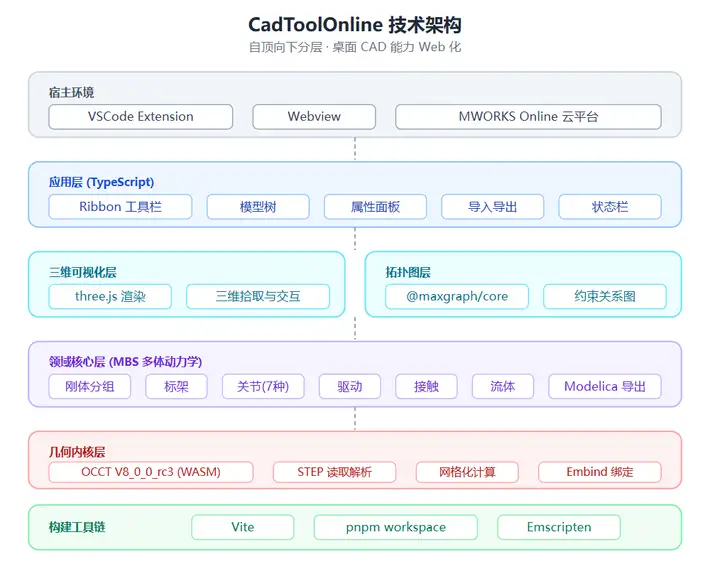720x564 pixels.
Task: Select OCCT V8_0_0_rc3 (WASM) box
Action: 151,472
